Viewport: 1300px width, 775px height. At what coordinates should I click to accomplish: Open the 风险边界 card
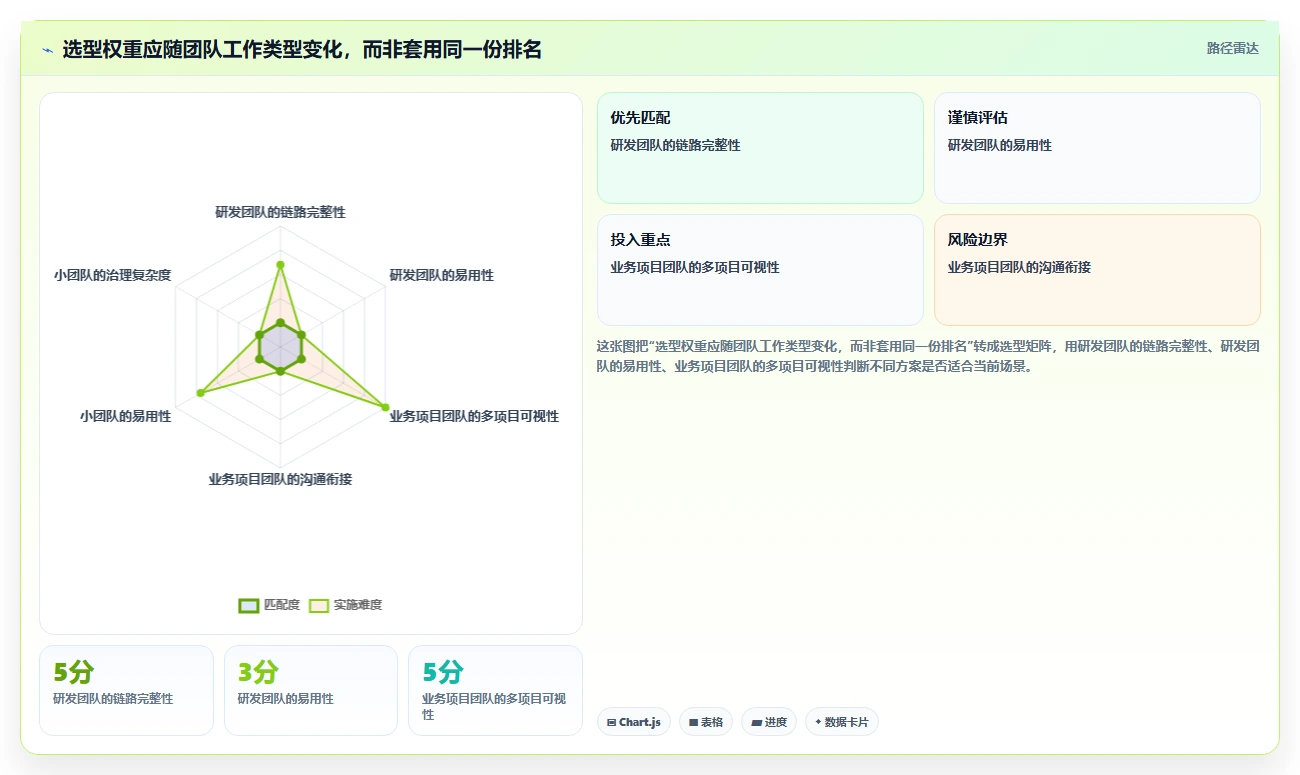1097,270
